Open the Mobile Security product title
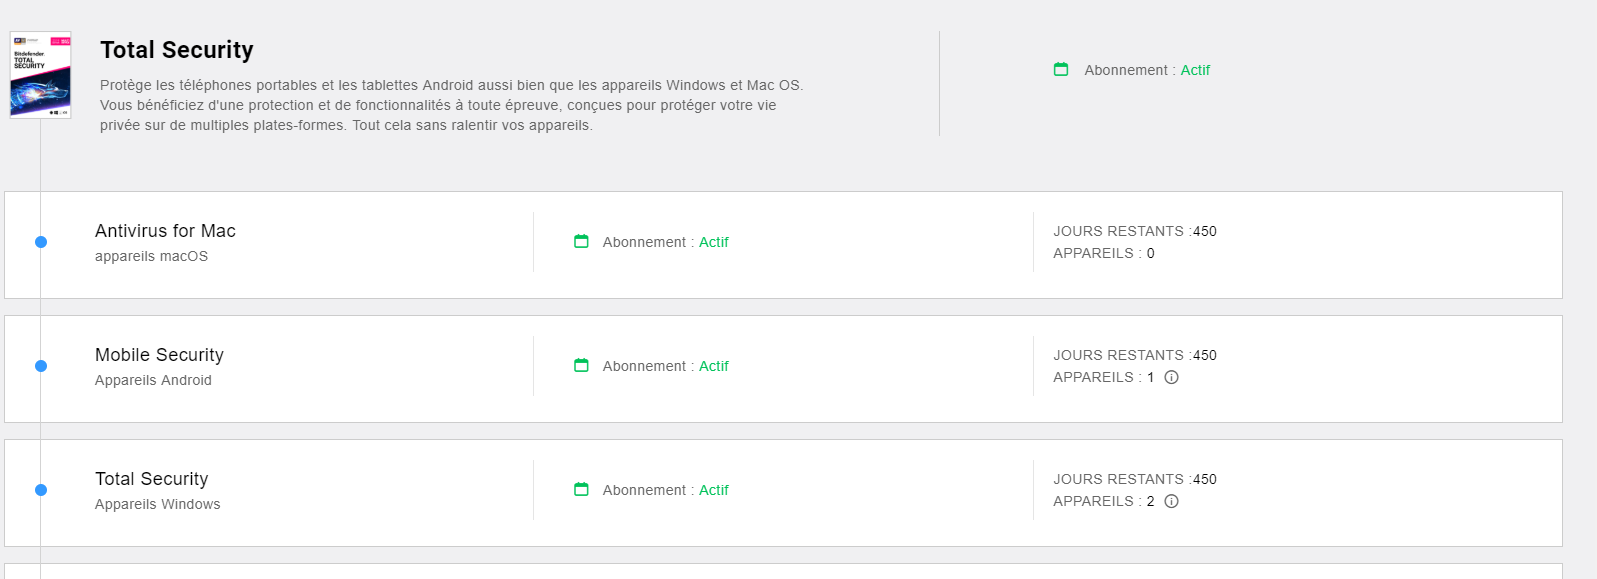The image size is (1597, 579). coord(159,355)
